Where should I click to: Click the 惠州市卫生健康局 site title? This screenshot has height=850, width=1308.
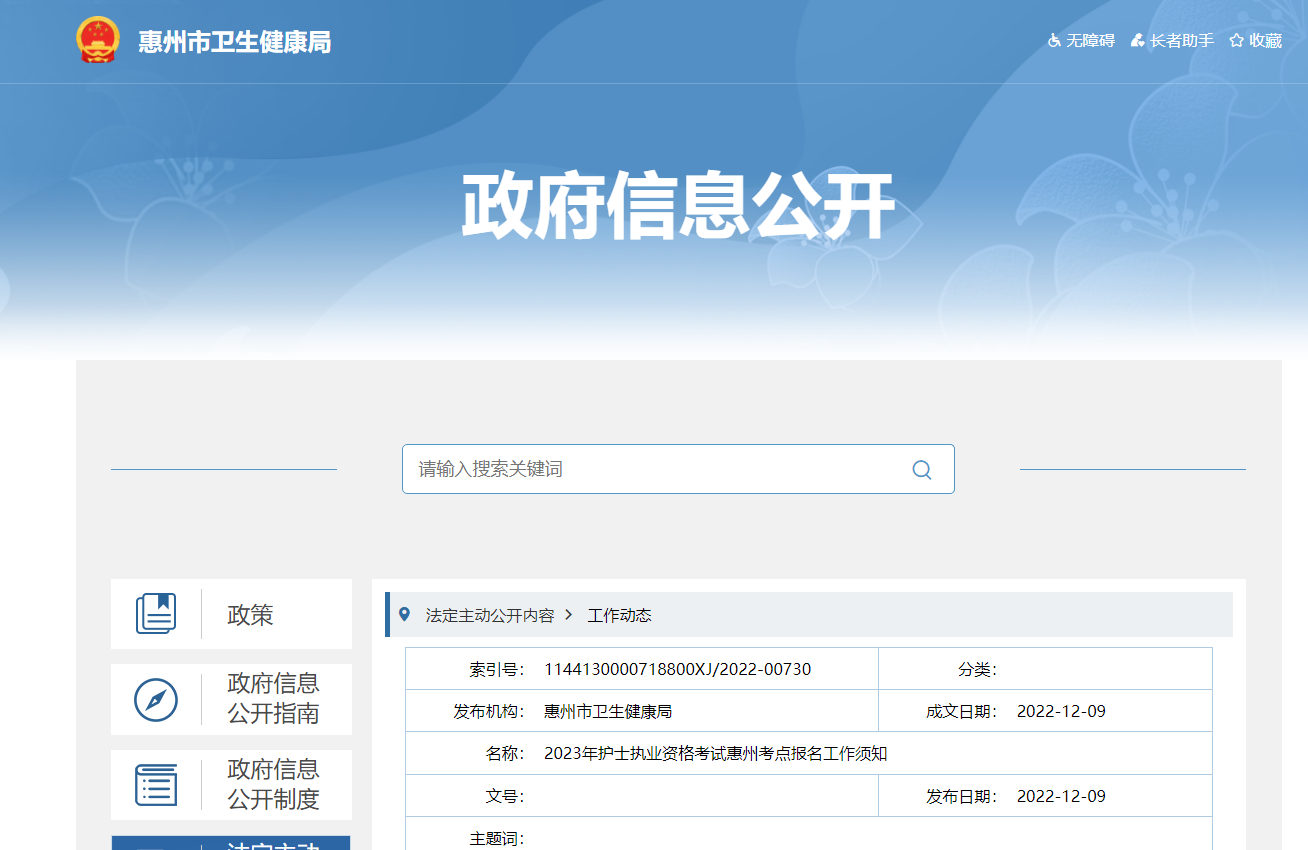tap(235, 42)
